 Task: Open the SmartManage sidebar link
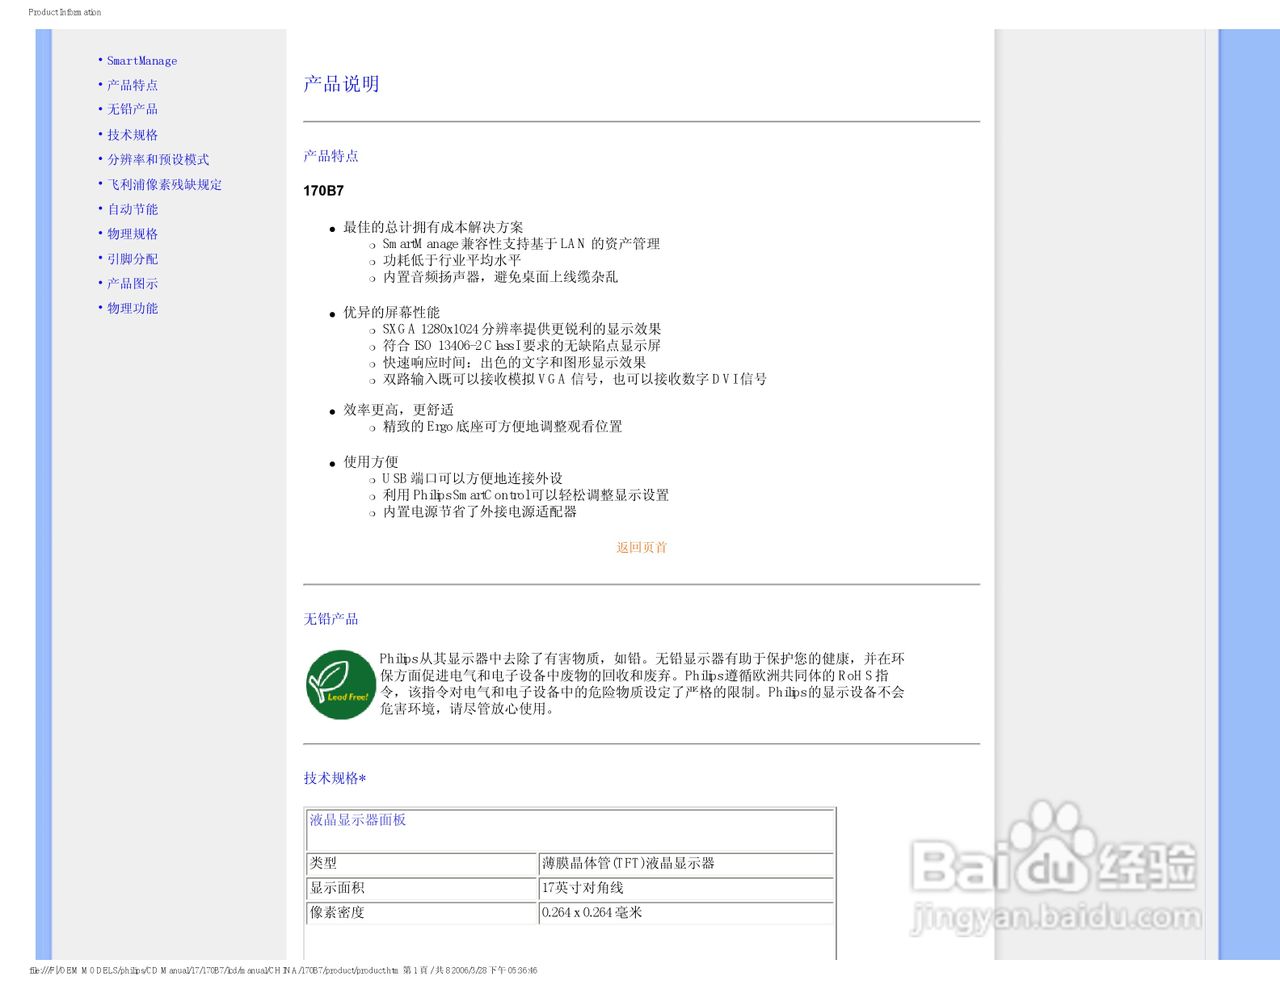pyautogui.click(x=142, y=61)
